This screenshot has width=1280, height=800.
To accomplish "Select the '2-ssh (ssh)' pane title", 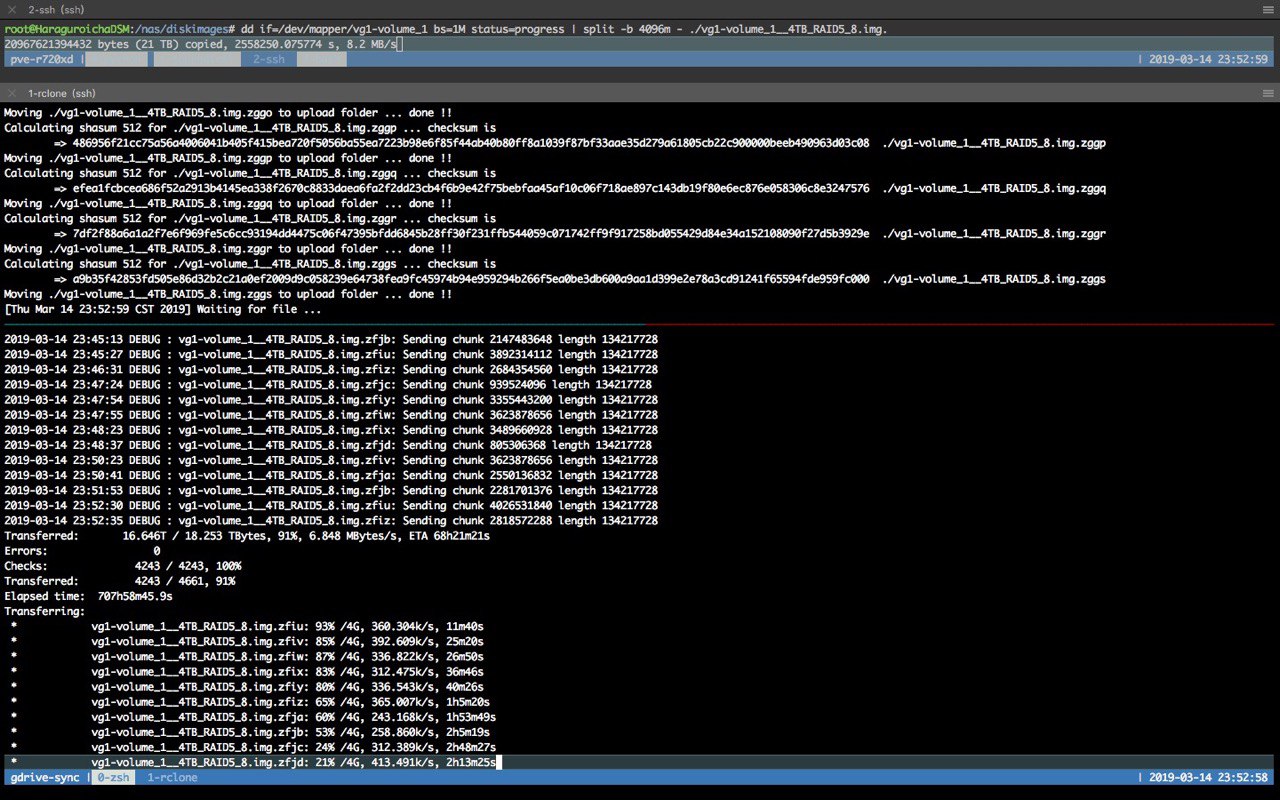I will (x=55, y=9).
